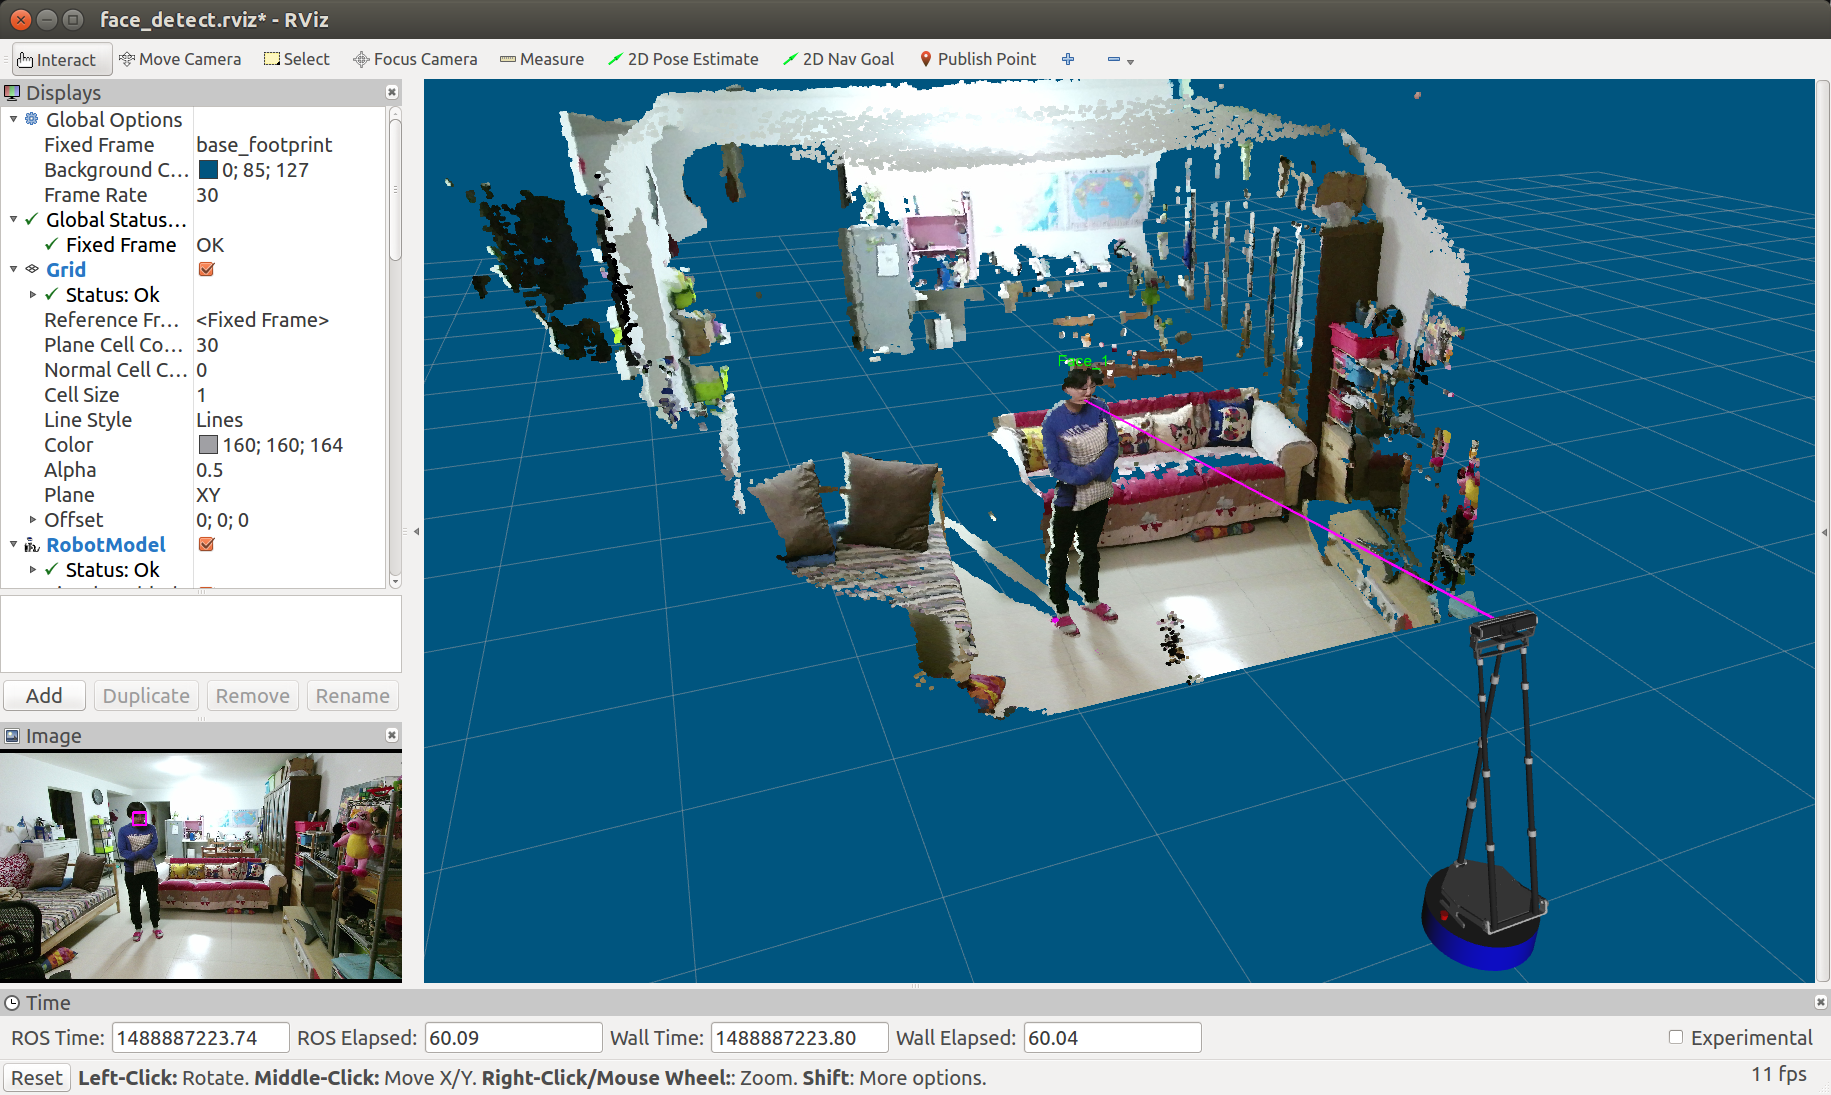Expand the Offset property row
This screenshot has width=1831, height=1095.
33,520
